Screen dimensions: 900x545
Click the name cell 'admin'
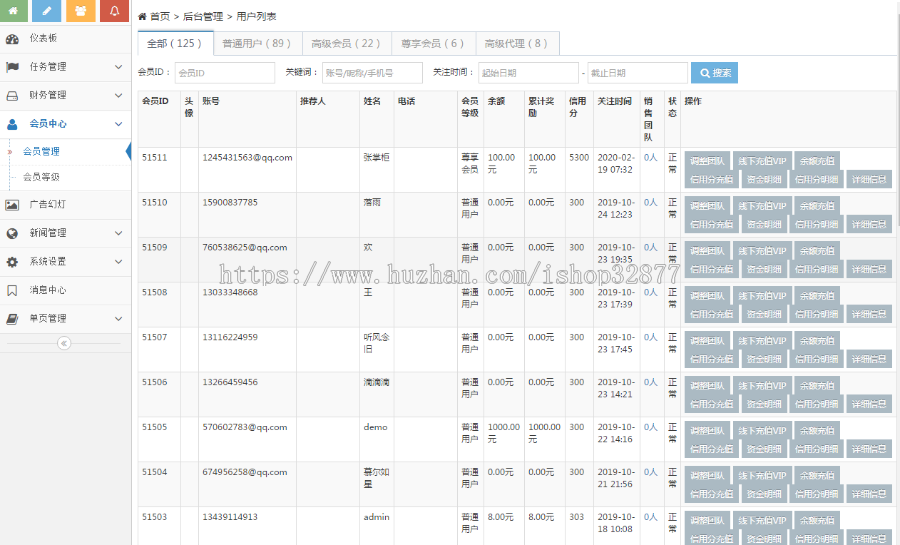point(377,517)
